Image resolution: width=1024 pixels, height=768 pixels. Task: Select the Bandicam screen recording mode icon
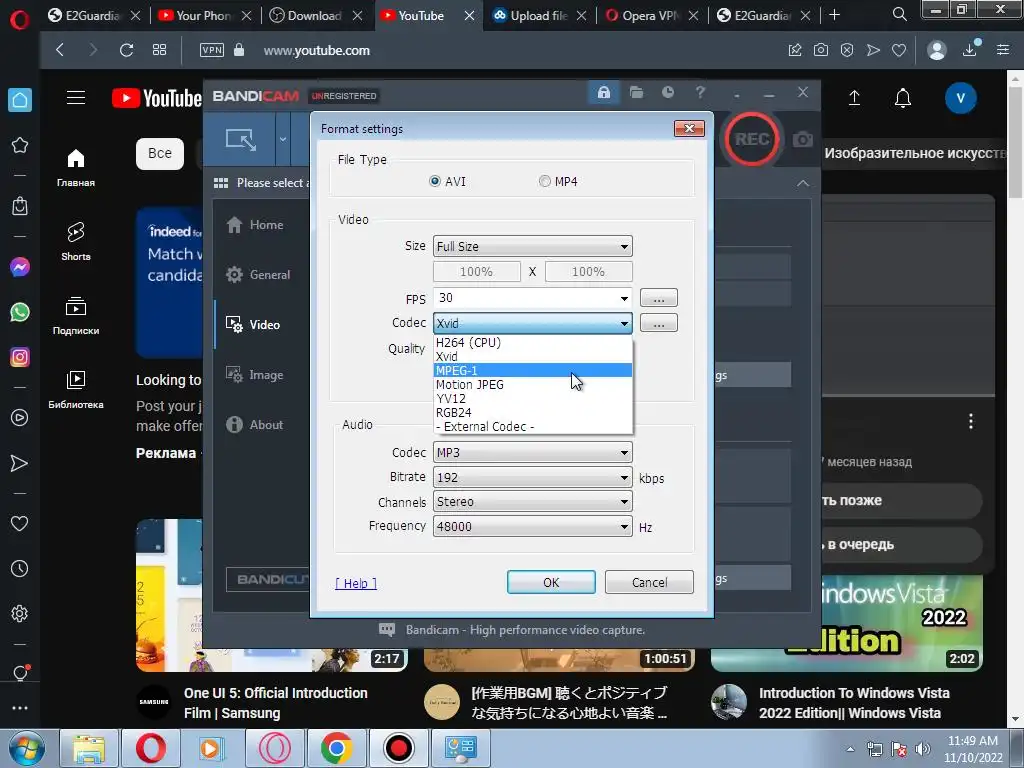pos(241,139)
